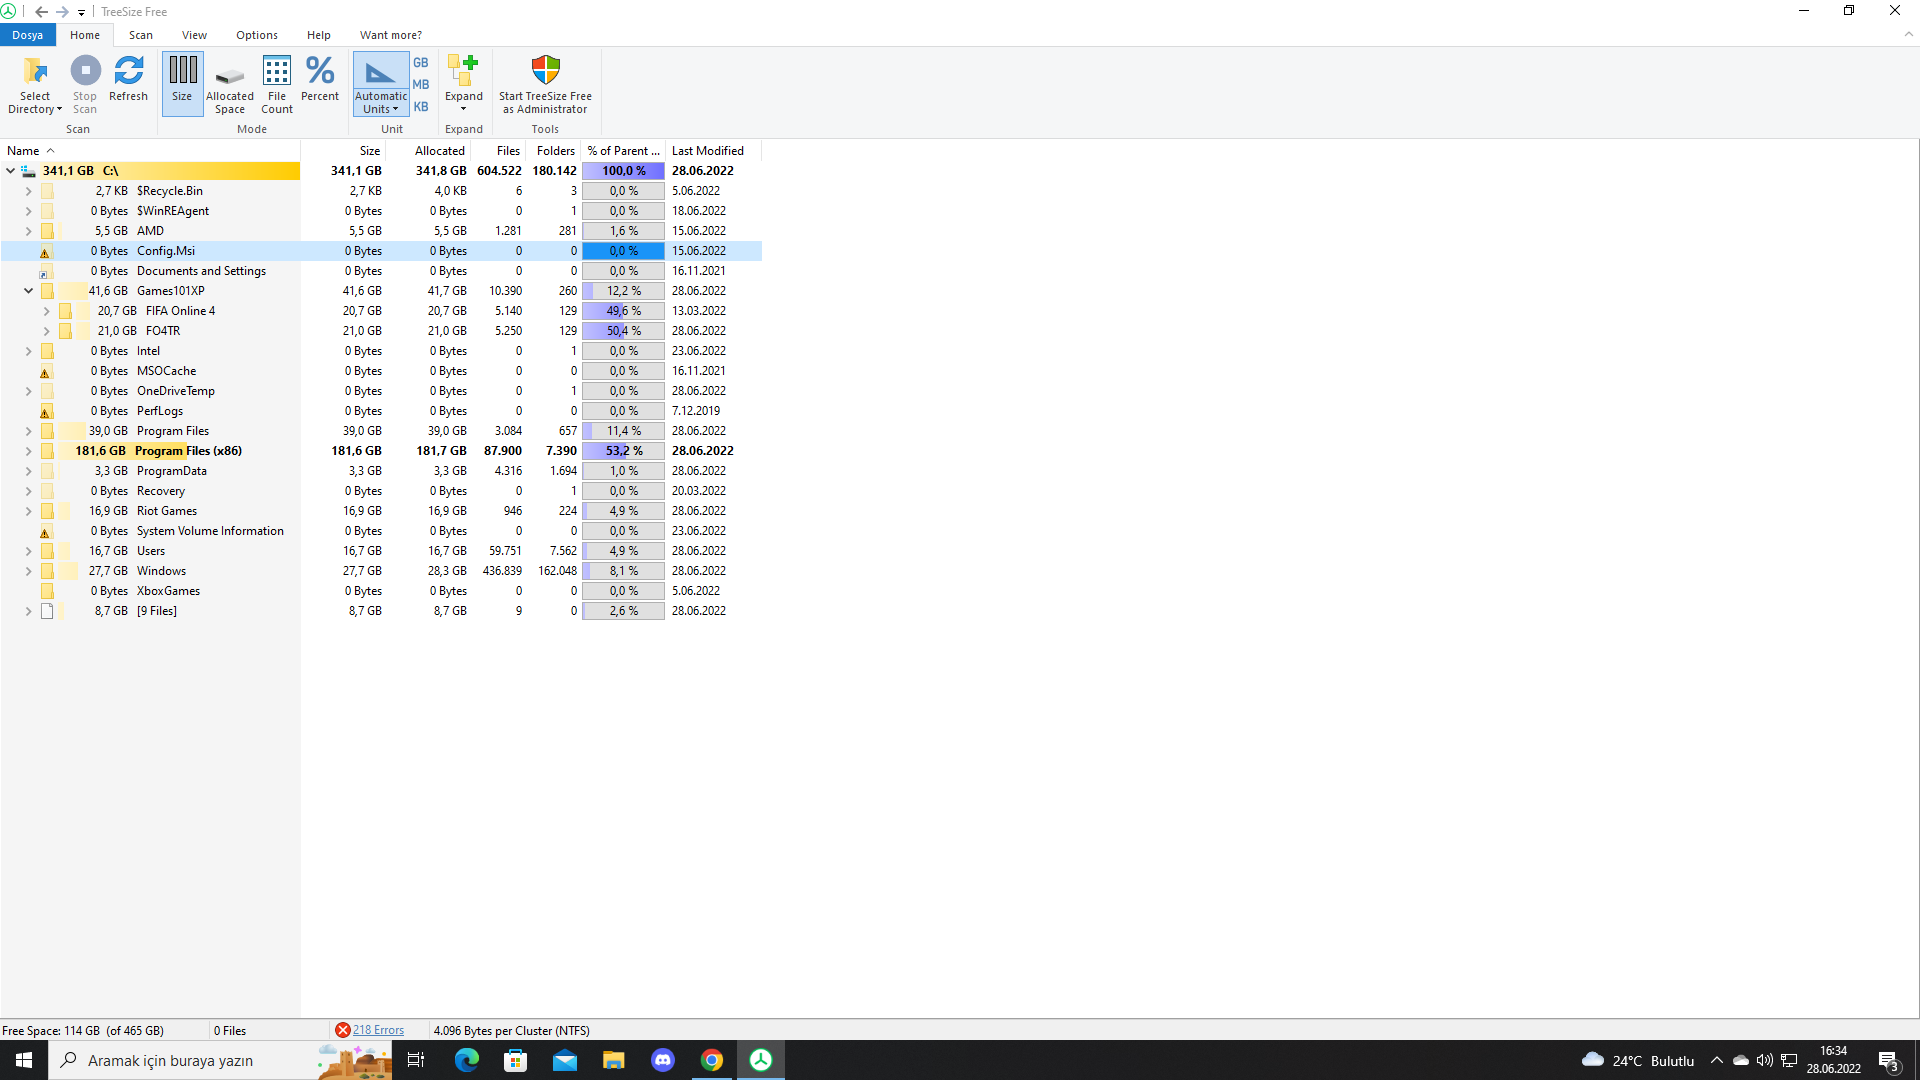Switch mode to Allocated Space
This screenshot has height=1080, width=1920.
tap(230, 84)
